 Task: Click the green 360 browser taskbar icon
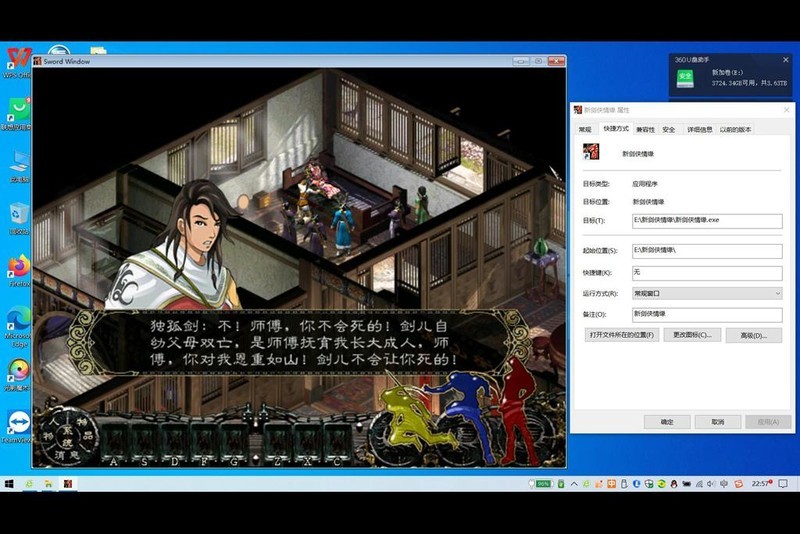pyautogui.click(x=30, y=484)
